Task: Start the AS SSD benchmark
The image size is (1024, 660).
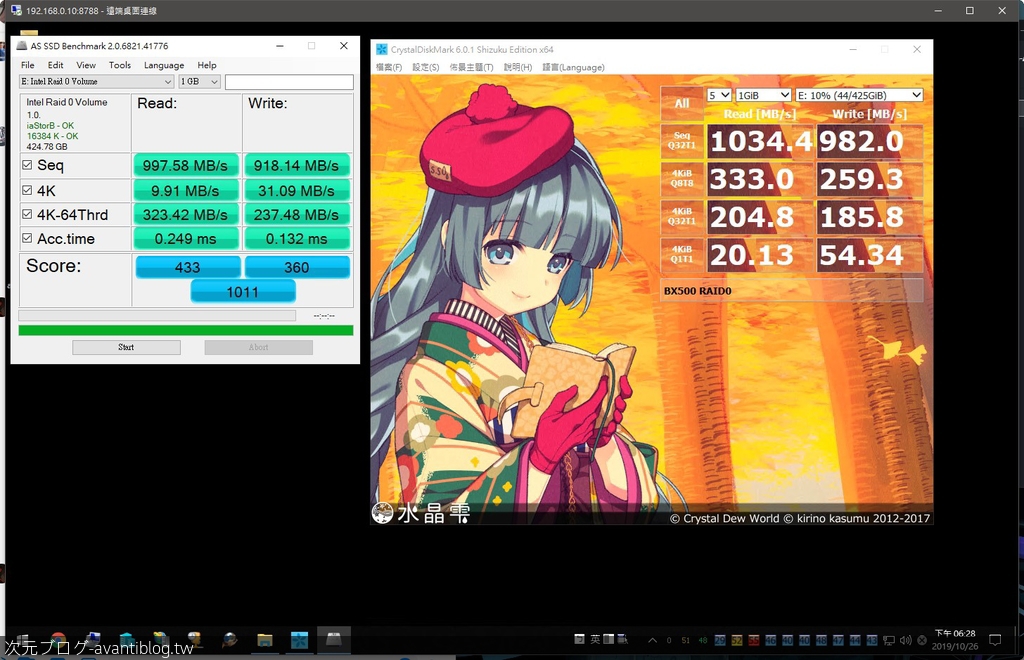Action: (126, 347)
